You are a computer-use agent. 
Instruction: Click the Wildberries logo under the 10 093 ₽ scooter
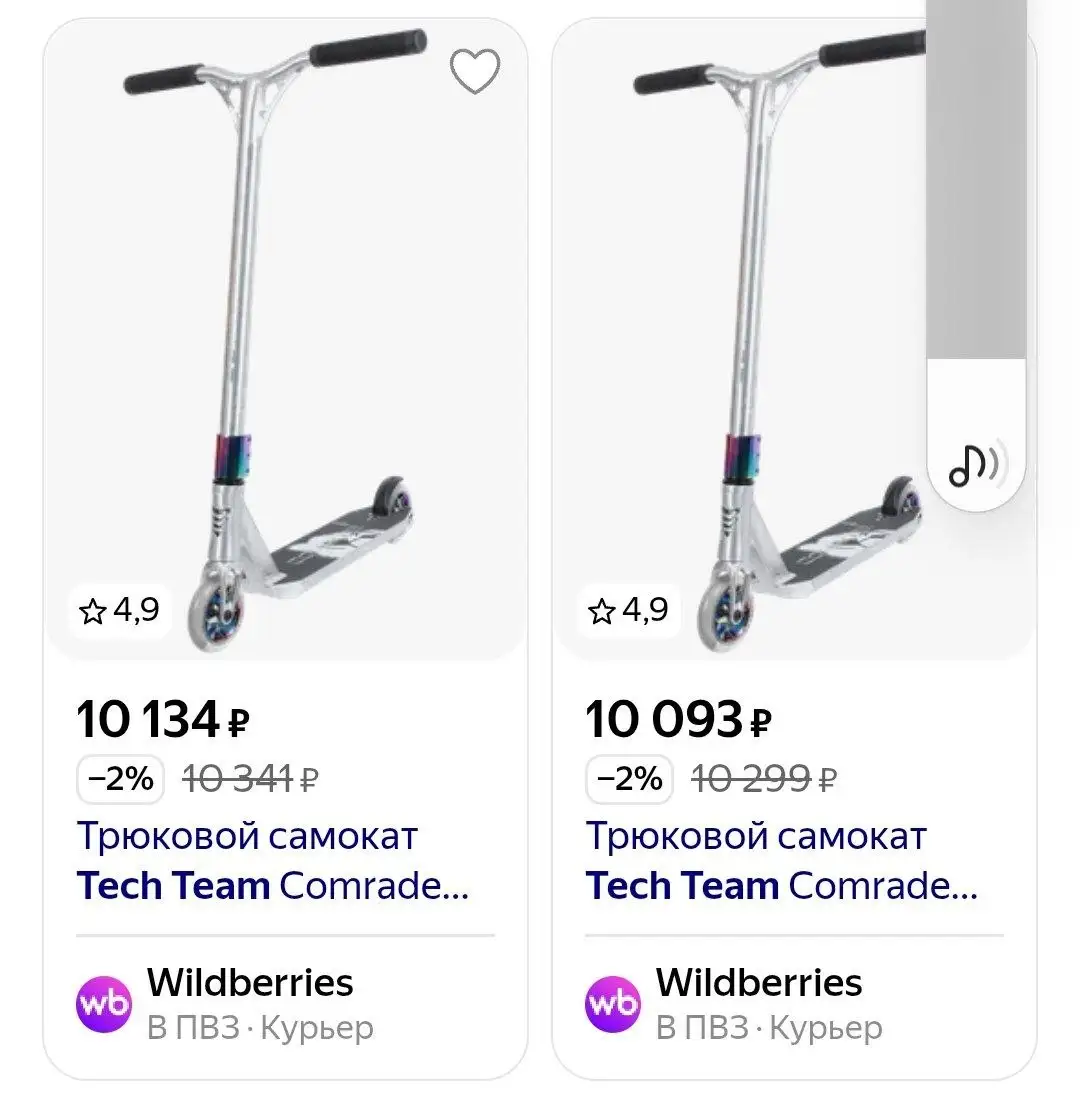(x=613, y=1003)
